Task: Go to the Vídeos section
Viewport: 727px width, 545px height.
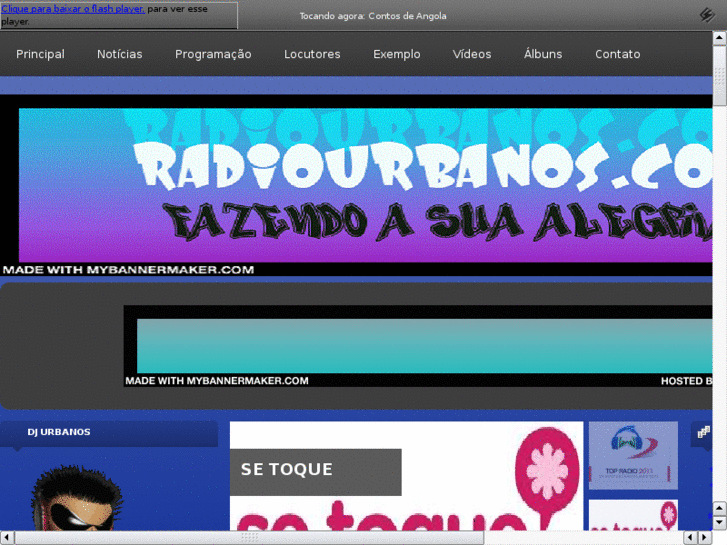Action: point(472,54)
